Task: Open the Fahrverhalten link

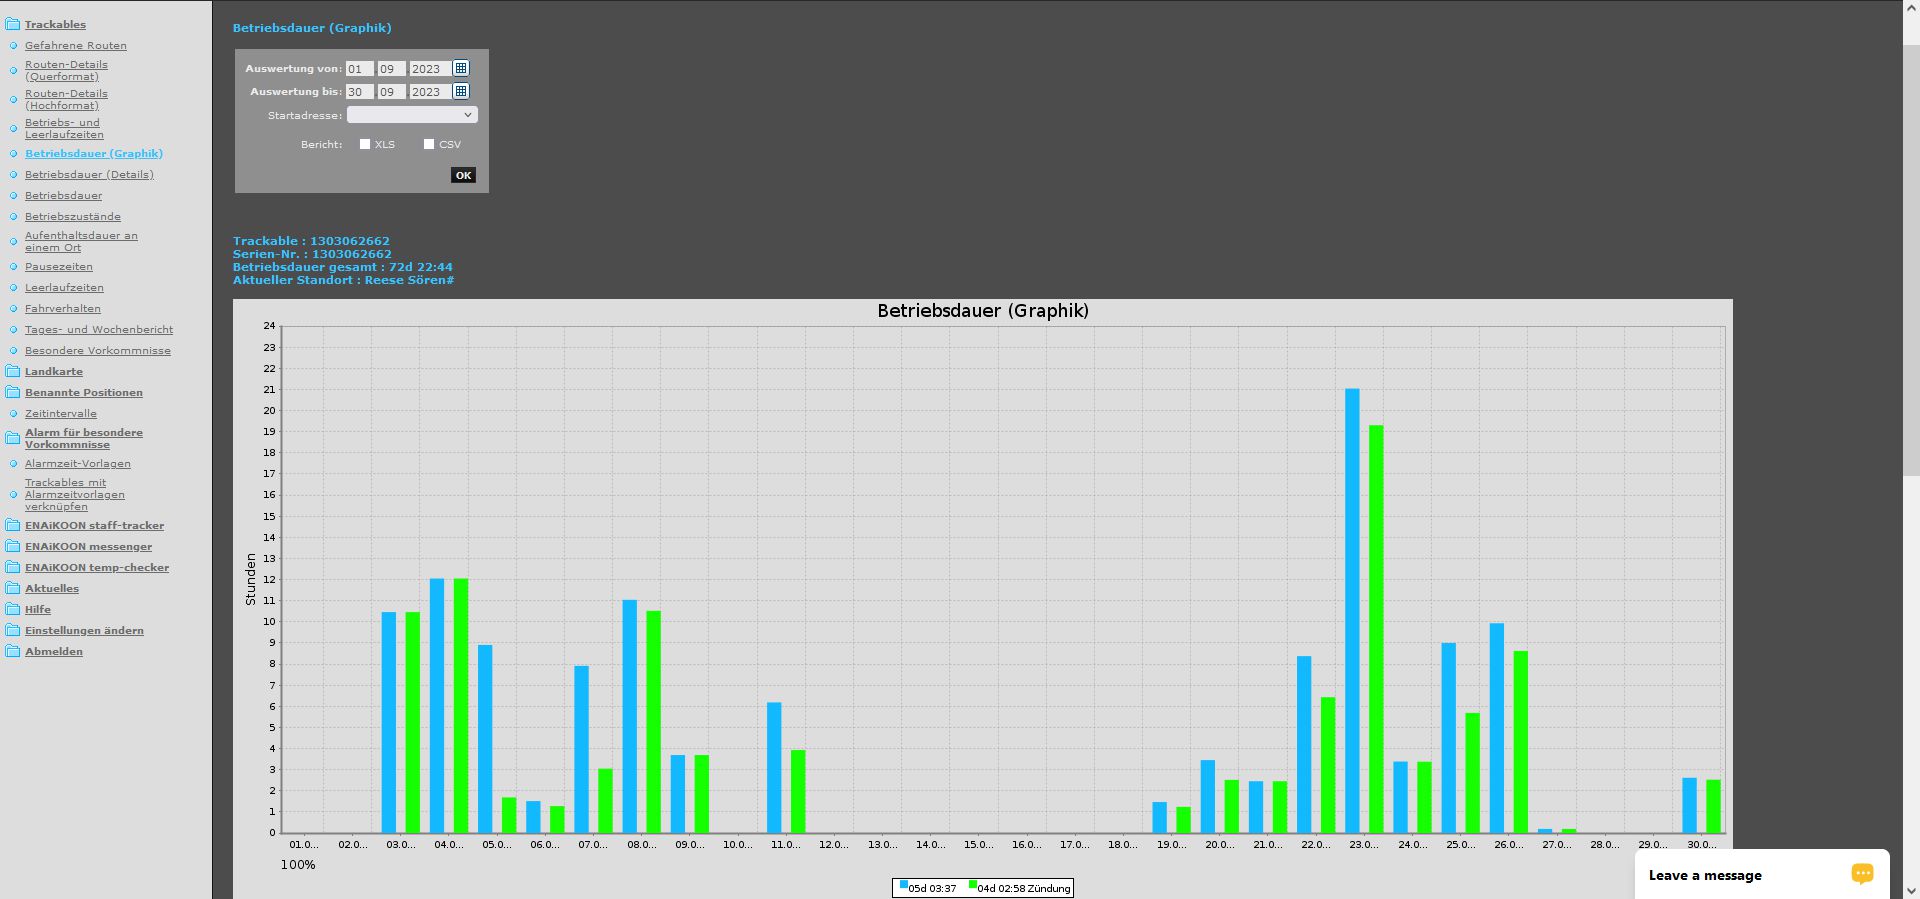Action: [63, 308]
